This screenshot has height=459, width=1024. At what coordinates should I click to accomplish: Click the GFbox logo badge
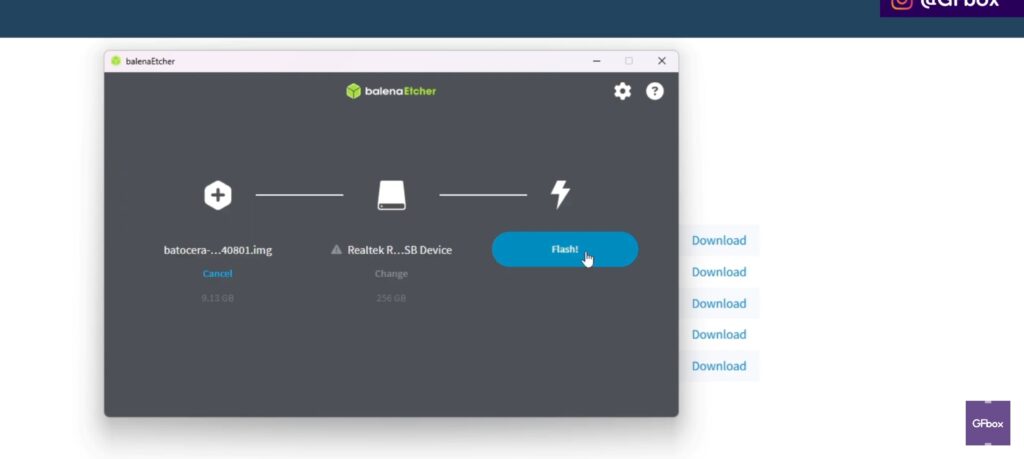pyautogui.click(x=987, y=423)
